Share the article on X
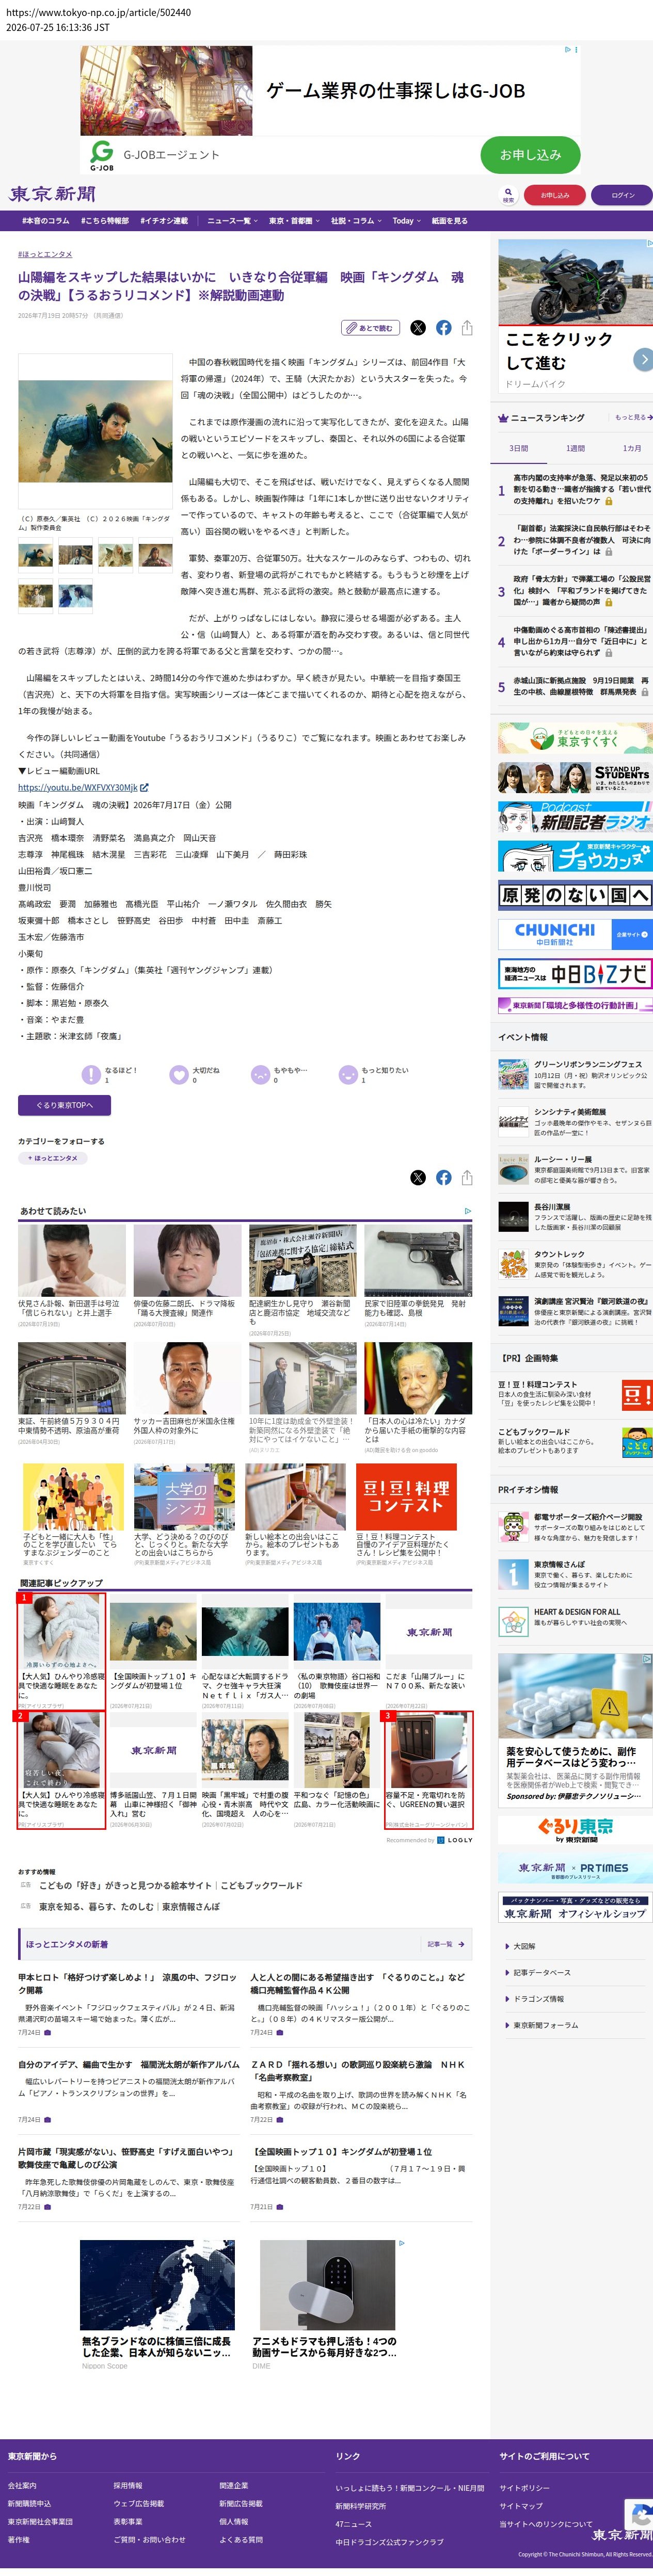The height and width of the screenshot is (2576, 653). [x=418, y=328]
